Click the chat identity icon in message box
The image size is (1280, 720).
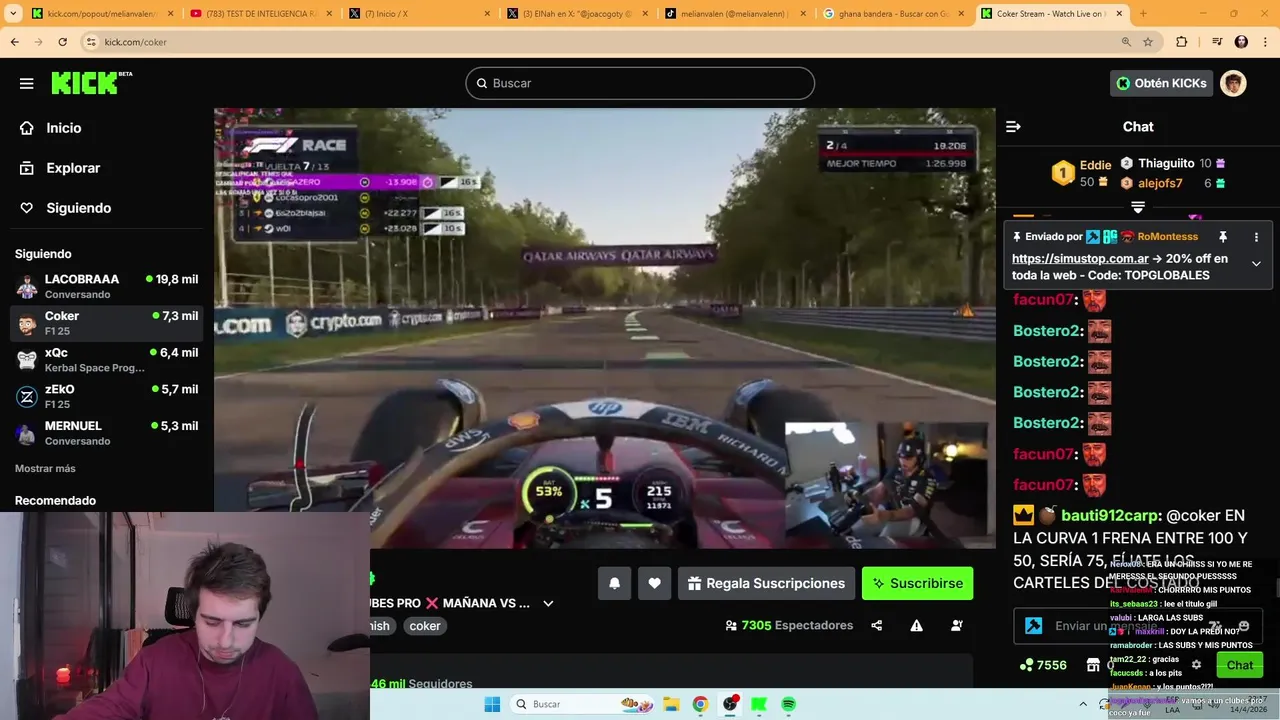[x=1034, y=626]
